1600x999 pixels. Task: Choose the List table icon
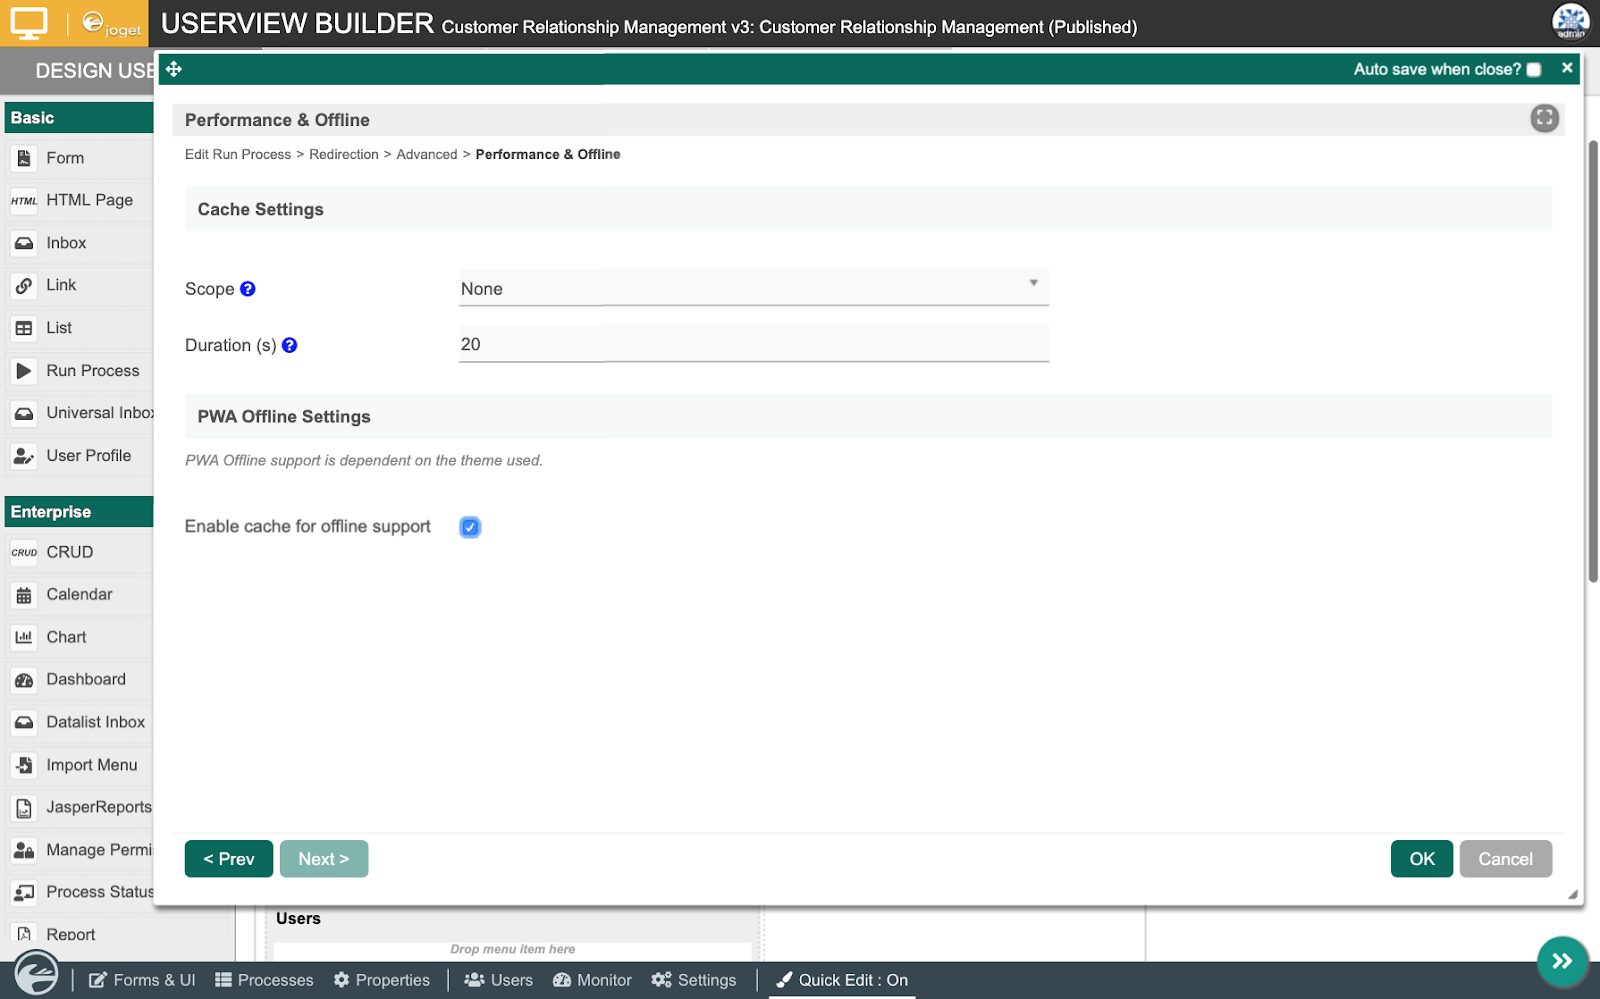click(x=24, y=328)
